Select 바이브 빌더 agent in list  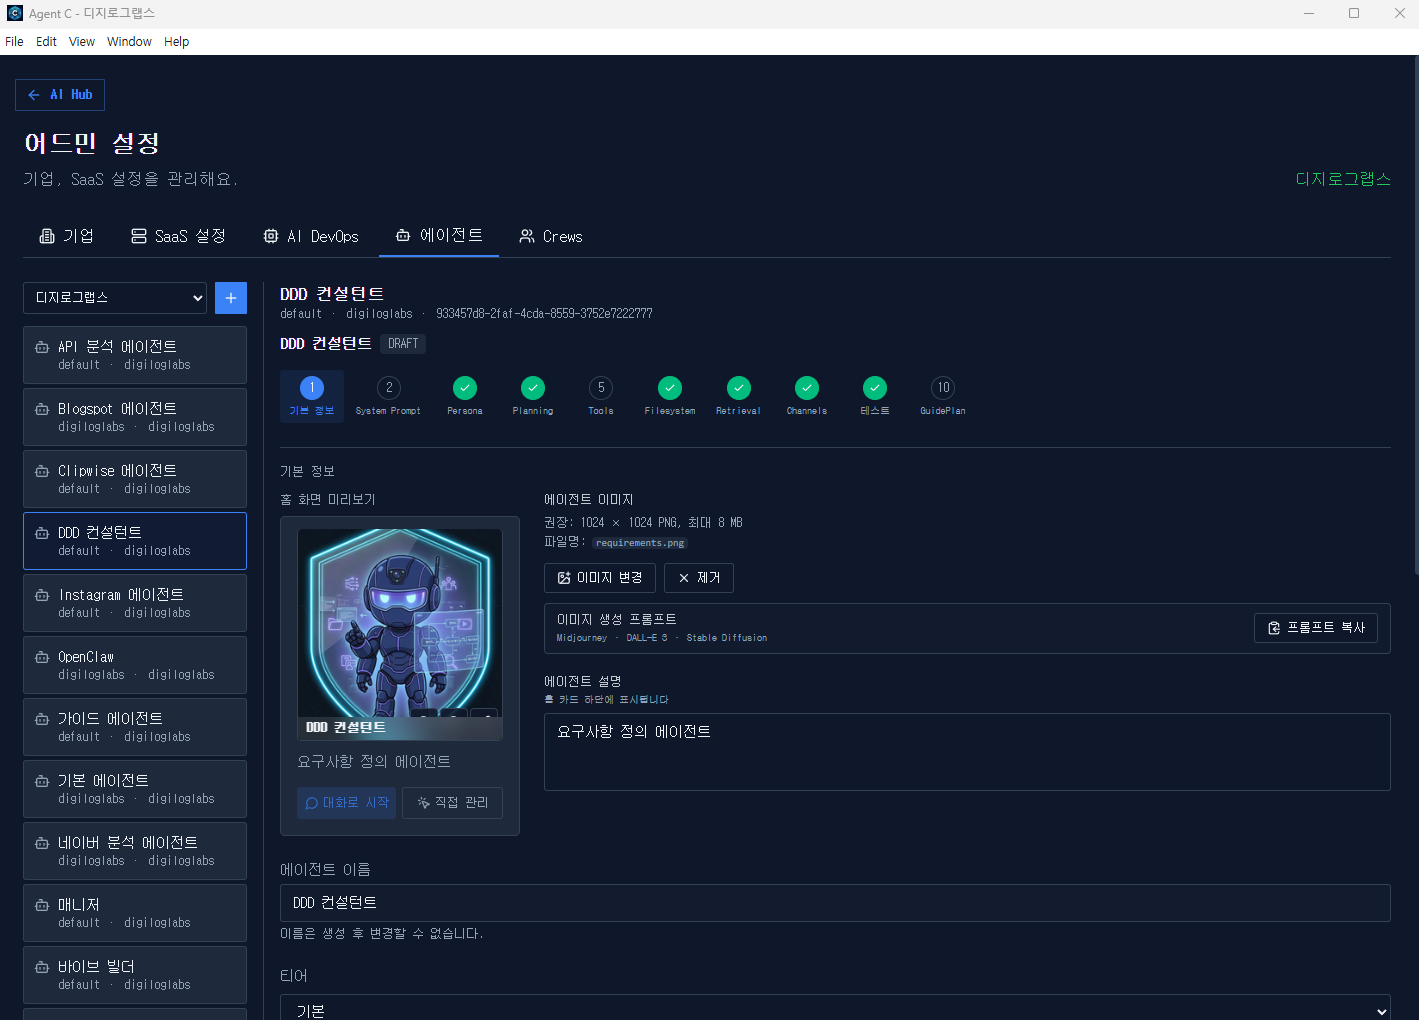click(x=135, y=975)
